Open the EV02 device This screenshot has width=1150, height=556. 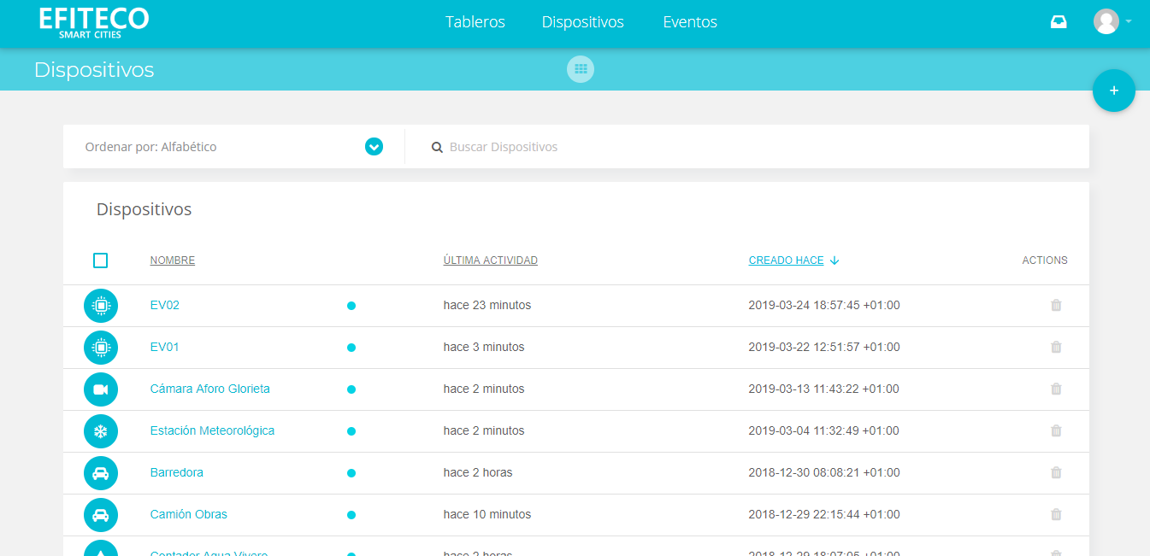[164, 306]
